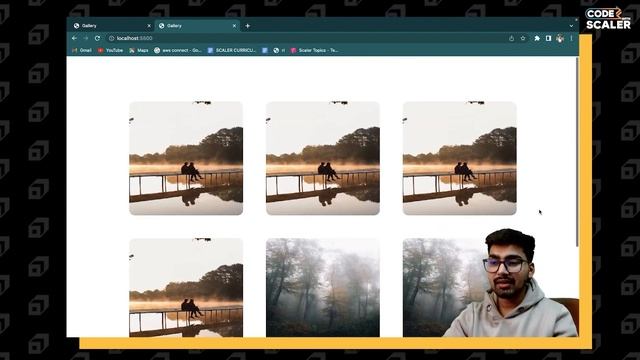Open the SCALER CURRICU... bookmark
640x360 pixels.
[231, 50]
